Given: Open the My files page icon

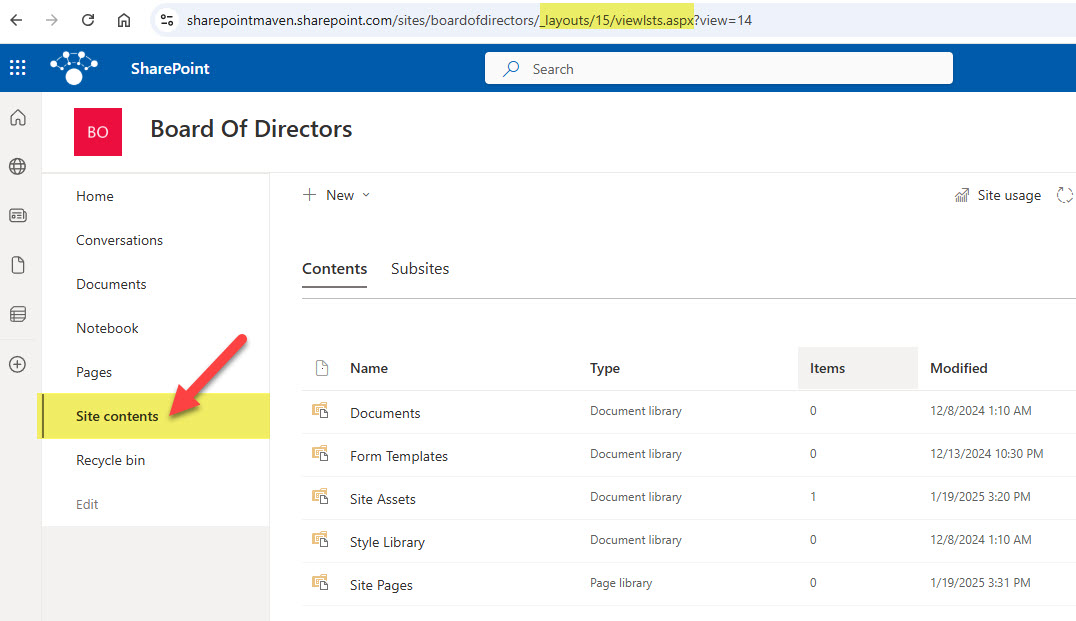Looking at the screenshot, I should (18, 265).
